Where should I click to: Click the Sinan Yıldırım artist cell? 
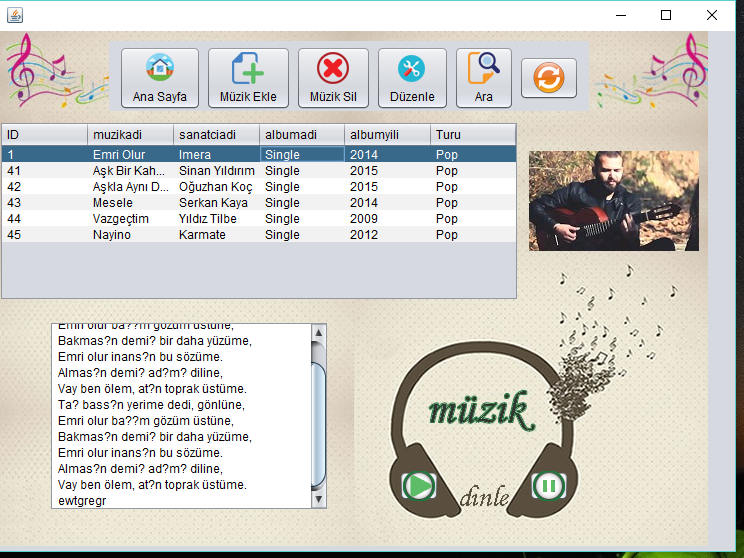coord(216,170)
